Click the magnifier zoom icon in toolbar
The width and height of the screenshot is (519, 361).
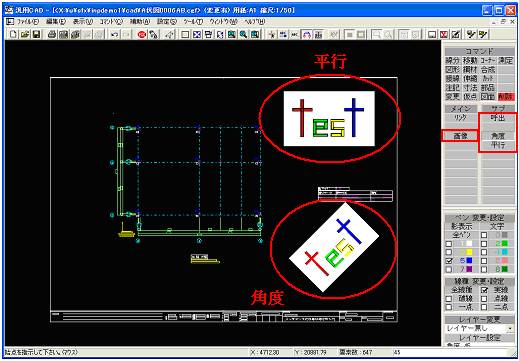pos(243,34)
